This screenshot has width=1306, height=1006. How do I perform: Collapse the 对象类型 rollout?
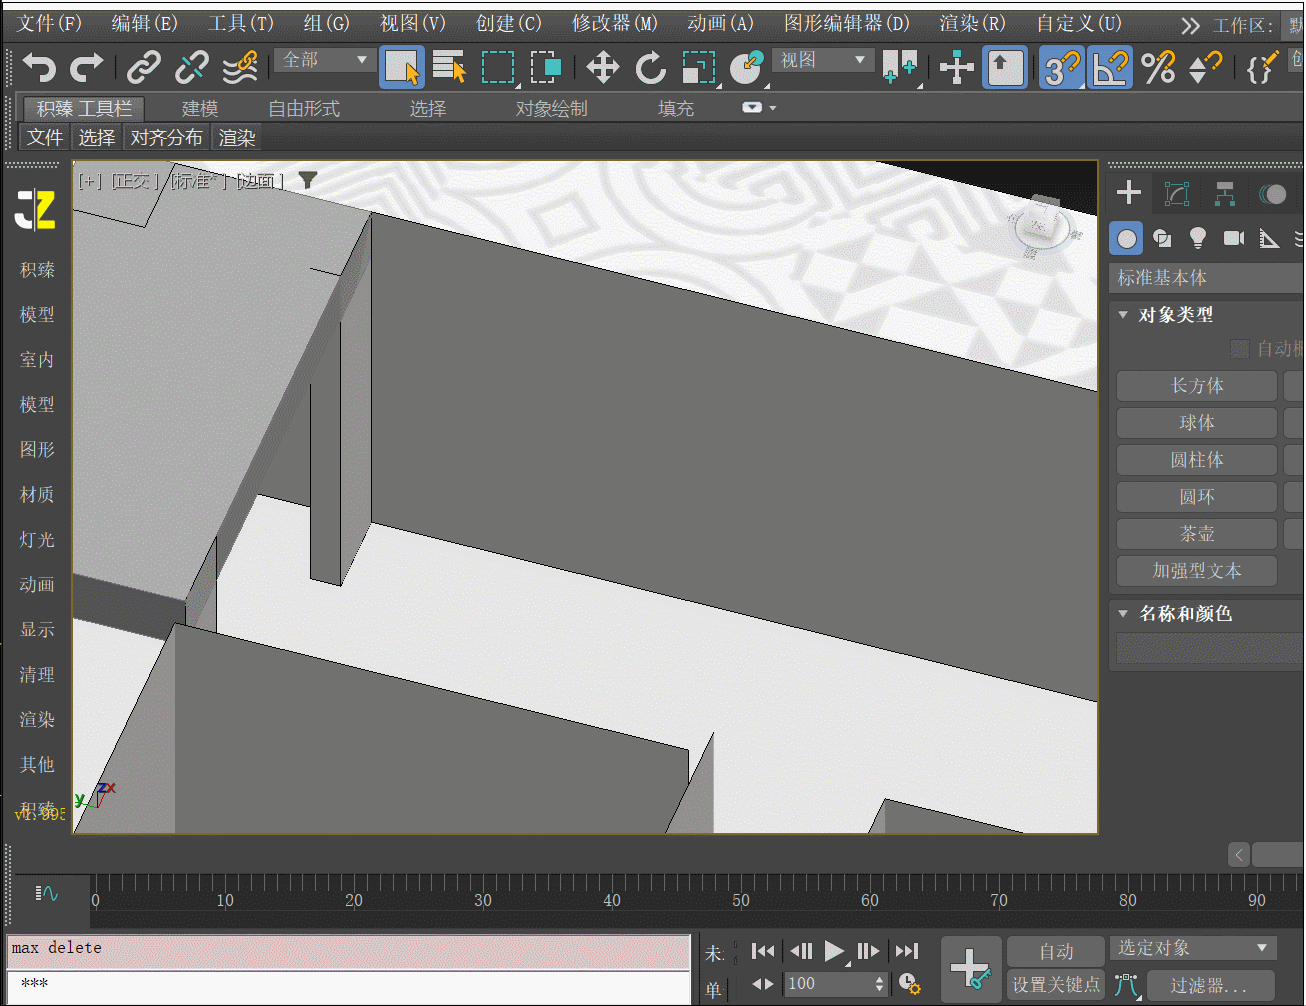coord(1123,315)
